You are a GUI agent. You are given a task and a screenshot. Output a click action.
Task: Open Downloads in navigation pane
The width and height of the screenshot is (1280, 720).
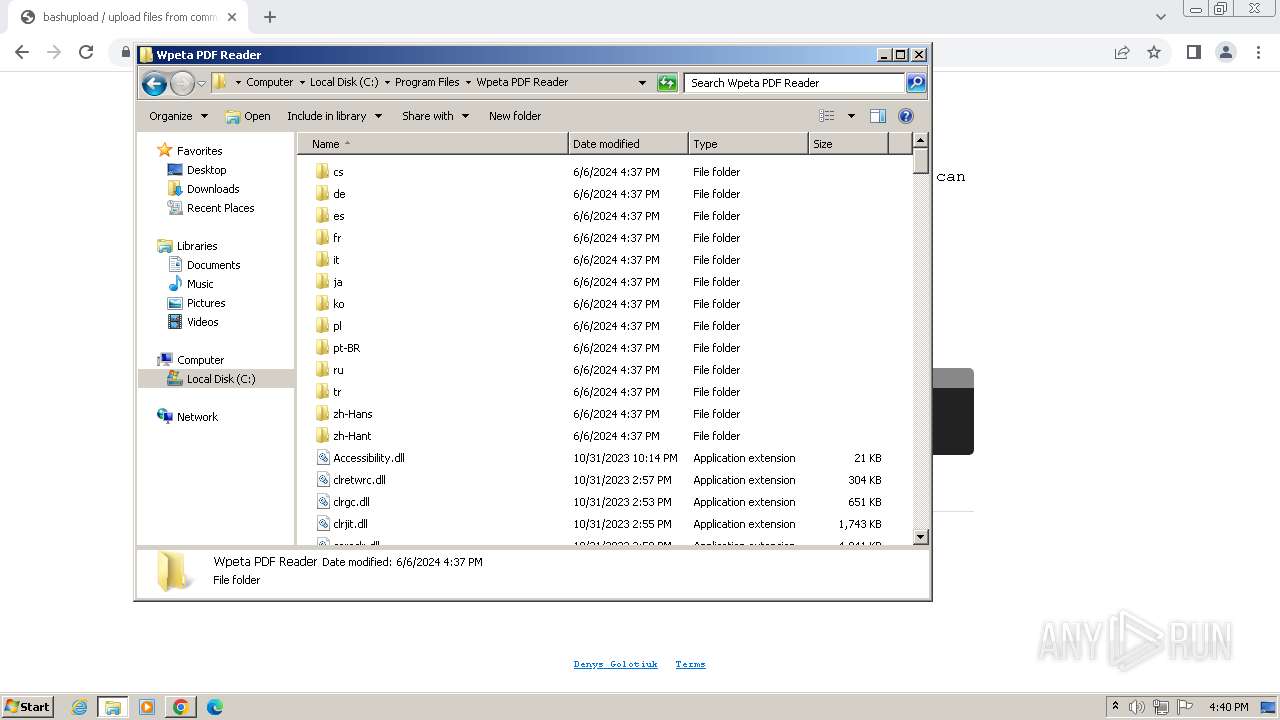point(213,189)
